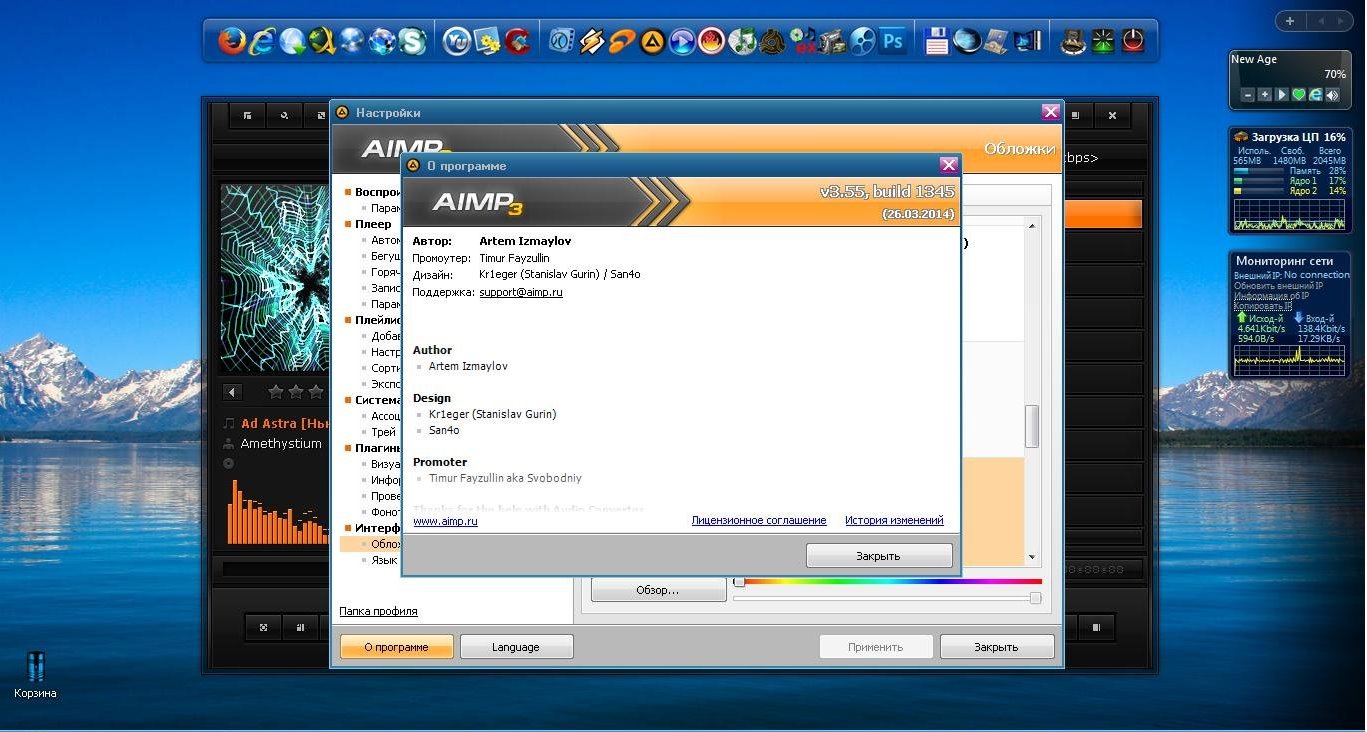Open support@aimp.ru email link
1367x732 pixels.
coord(521,292)
